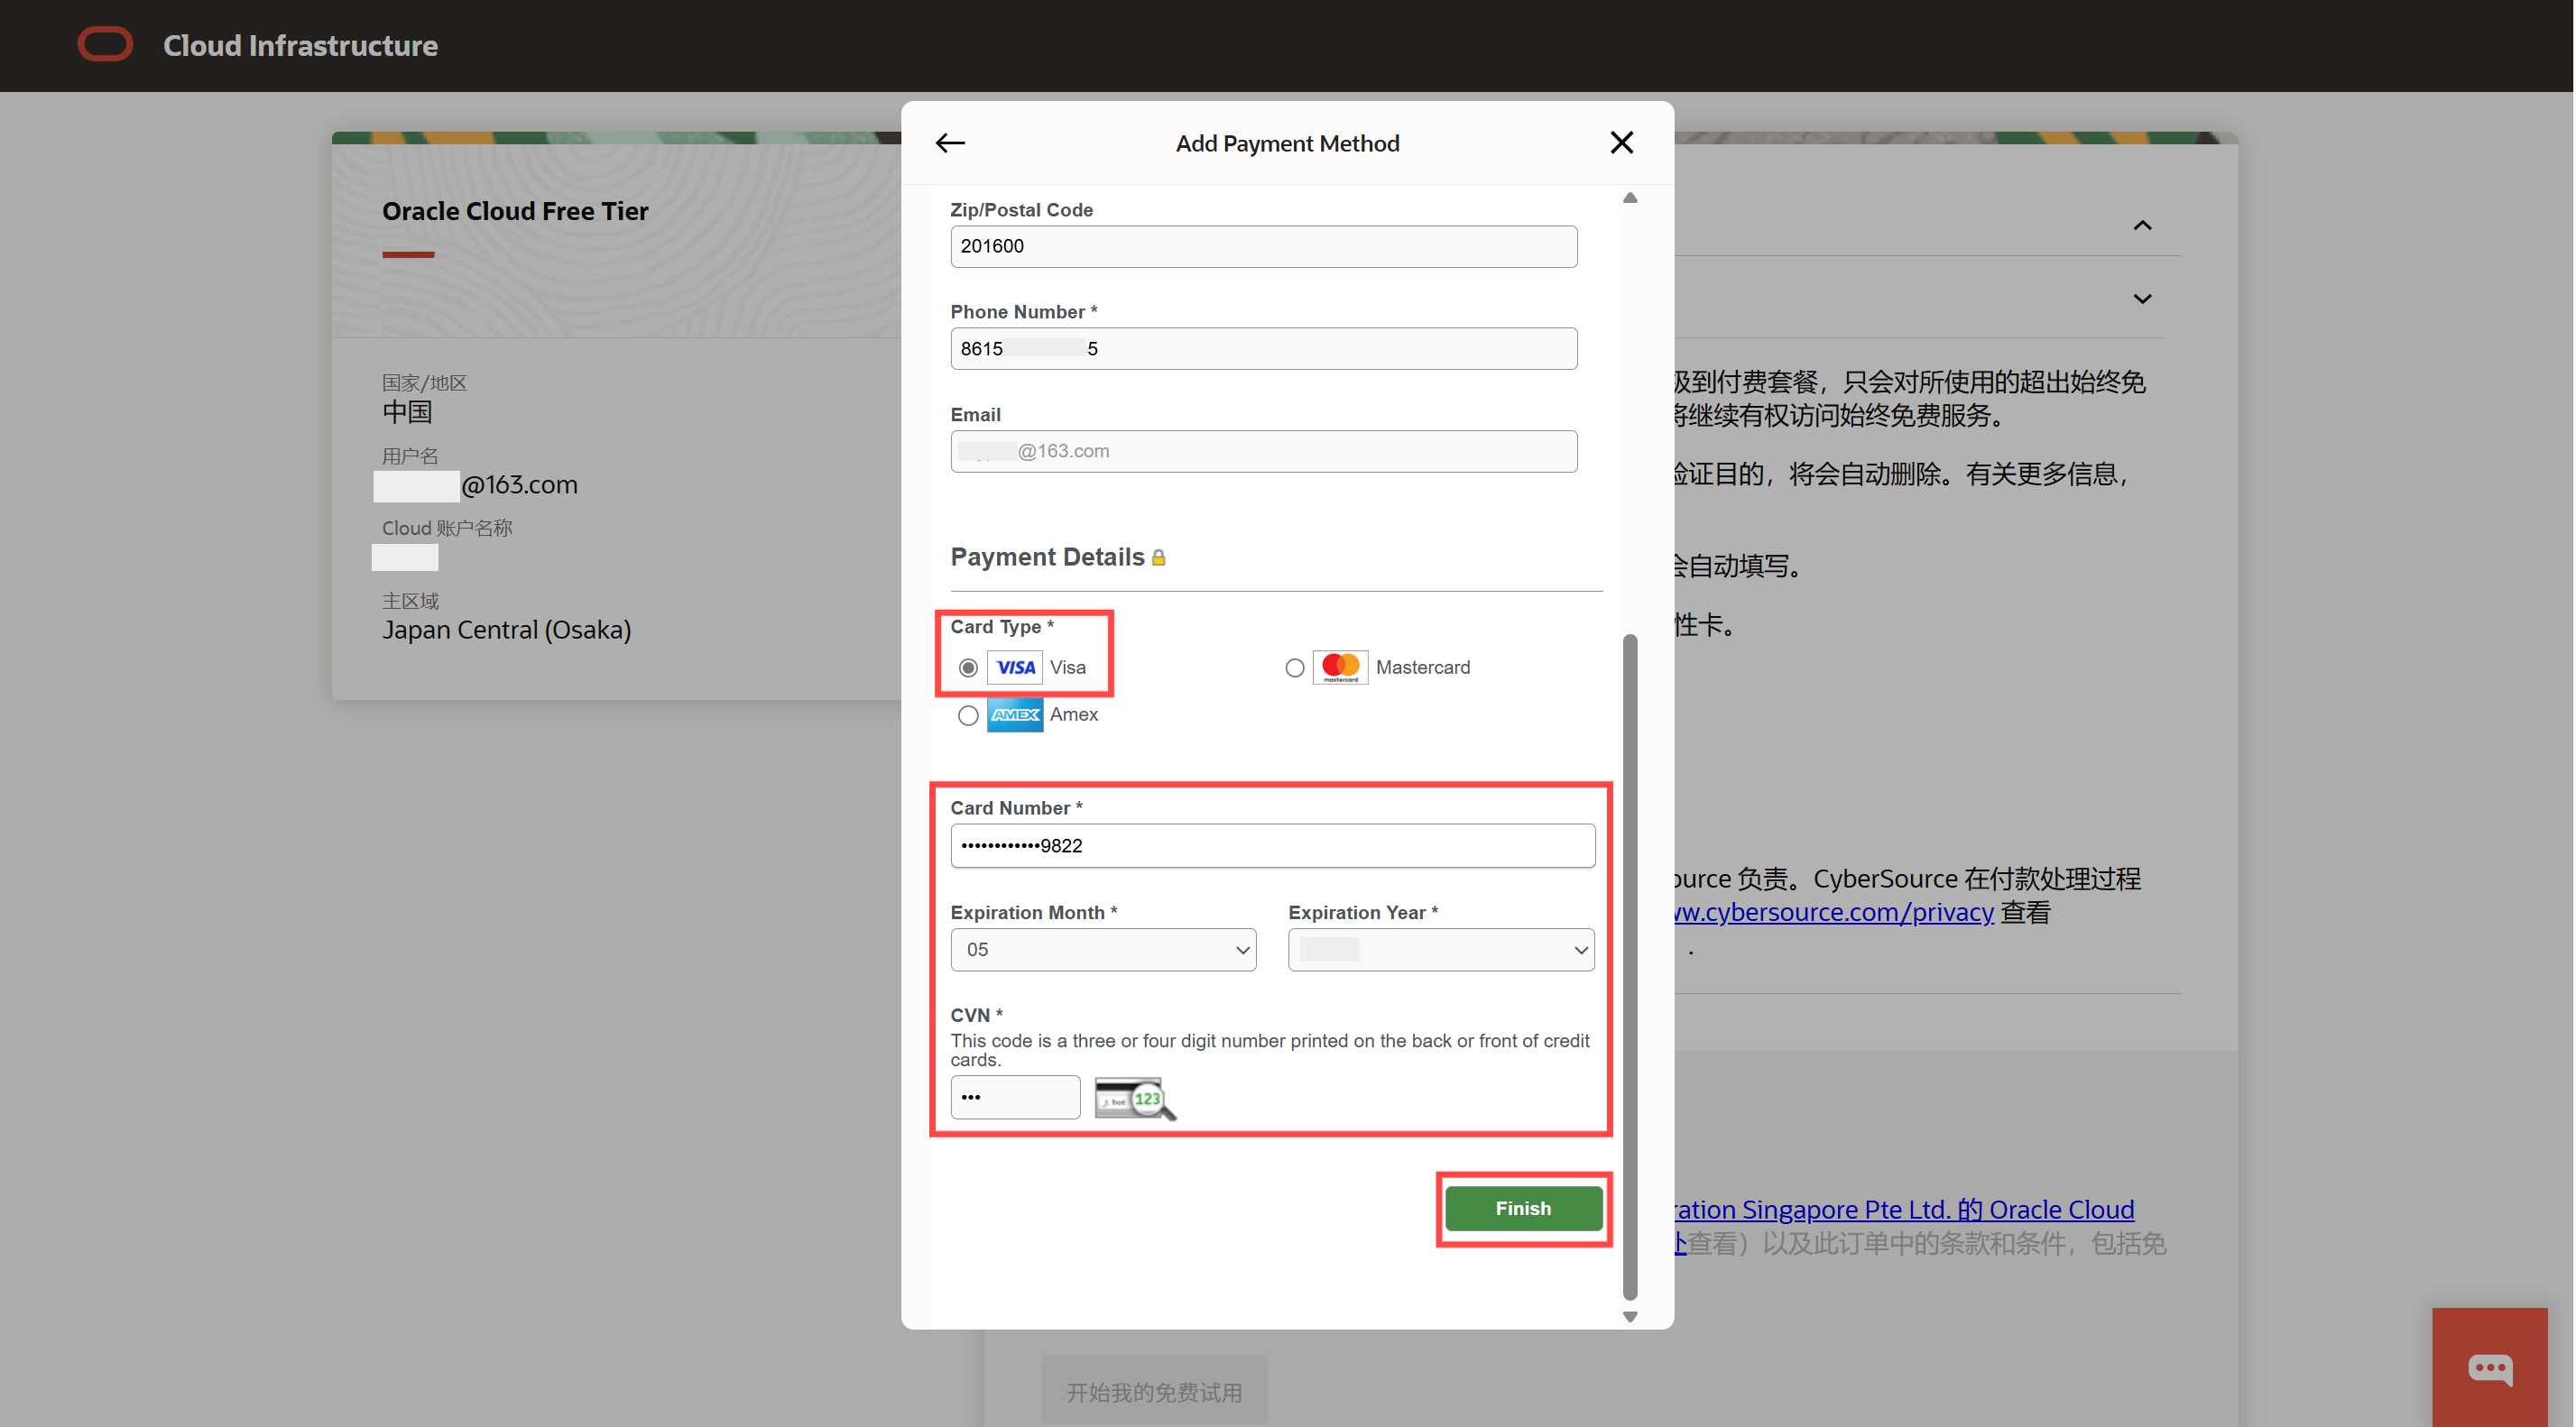Click the Oracle Cloud Free Tier heading
Viewport: 2576px width, 1427px height.
(x=515, y=211)
